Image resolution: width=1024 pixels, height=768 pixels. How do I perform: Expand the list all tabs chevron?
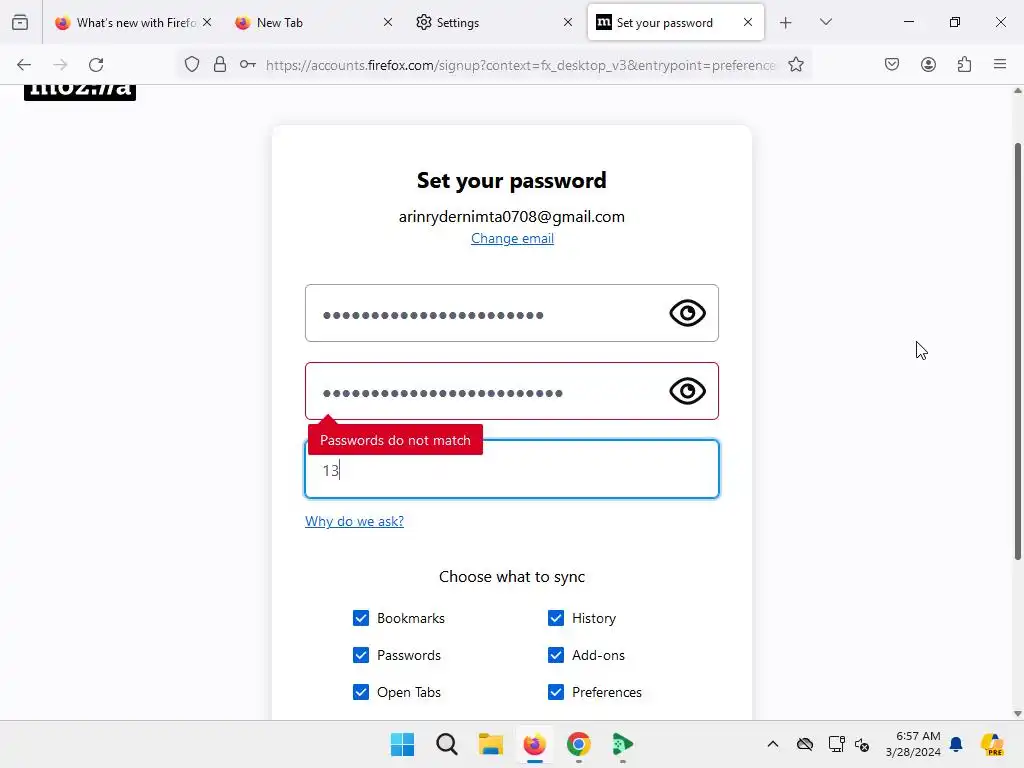[x=825, y=22]
